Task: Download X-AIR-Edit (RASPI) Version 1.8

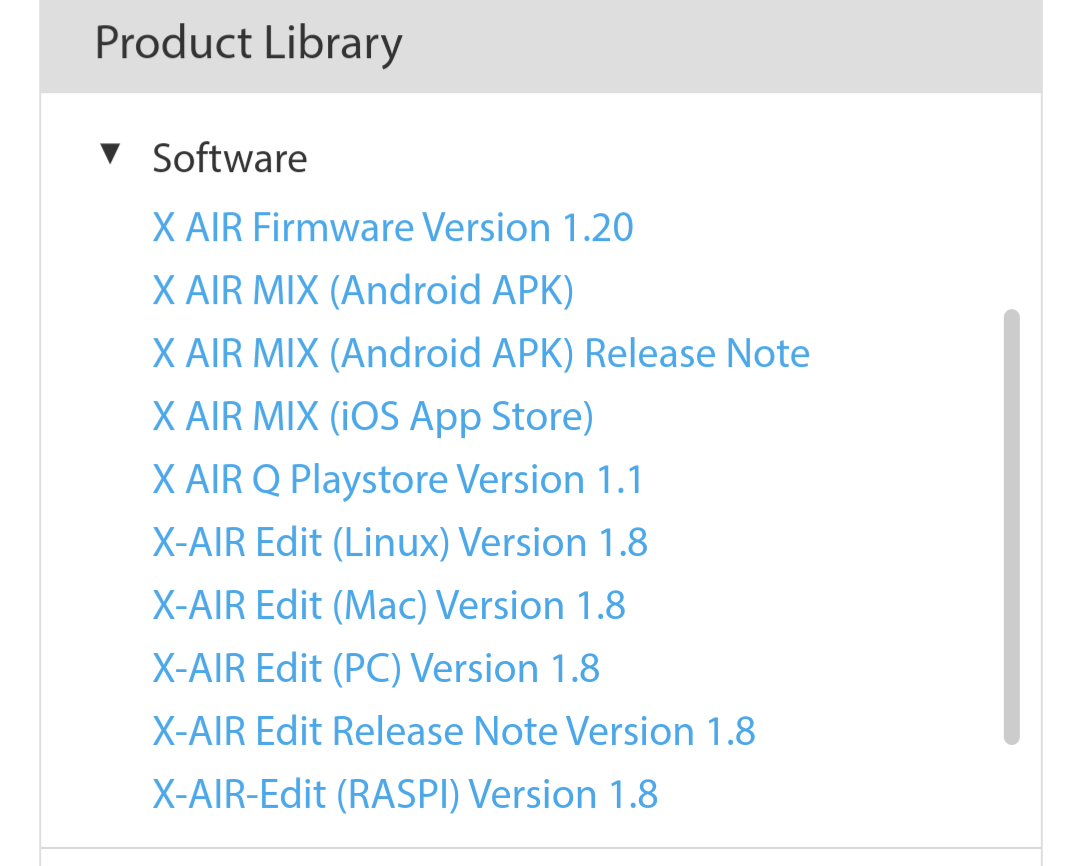Action: pos(405,795)
